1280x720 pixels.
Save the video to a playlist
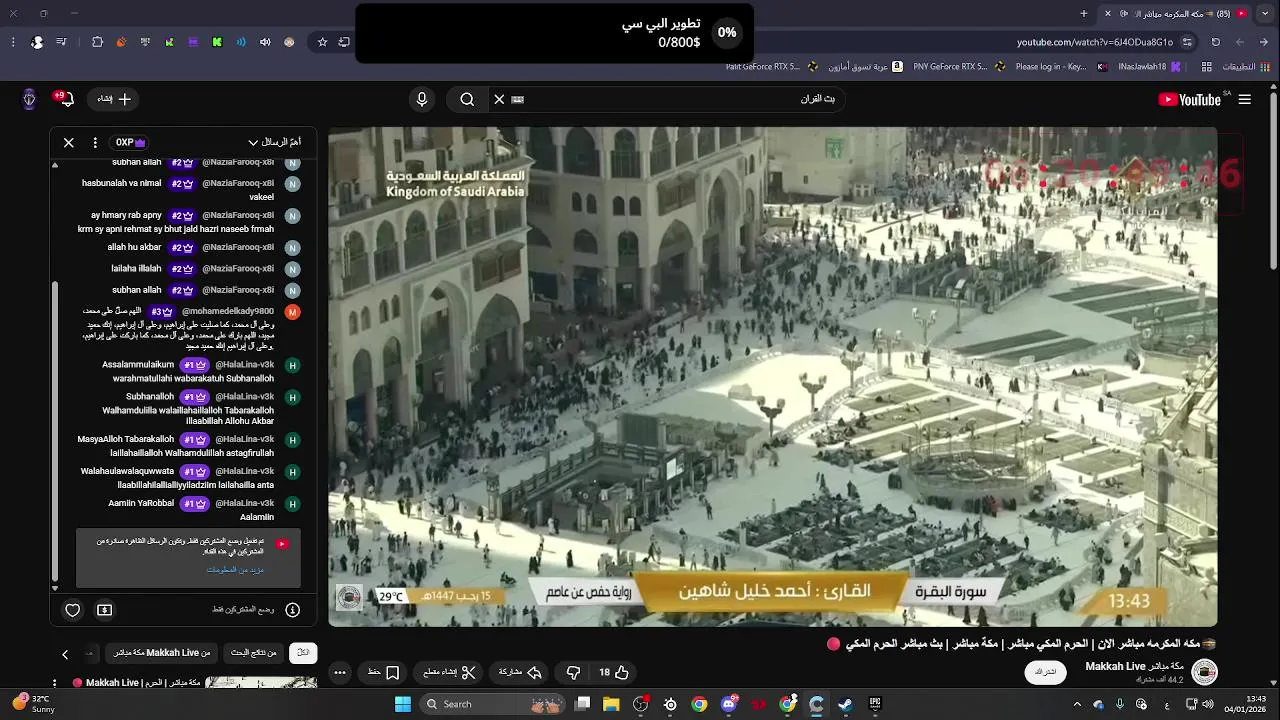click(384, 672)
